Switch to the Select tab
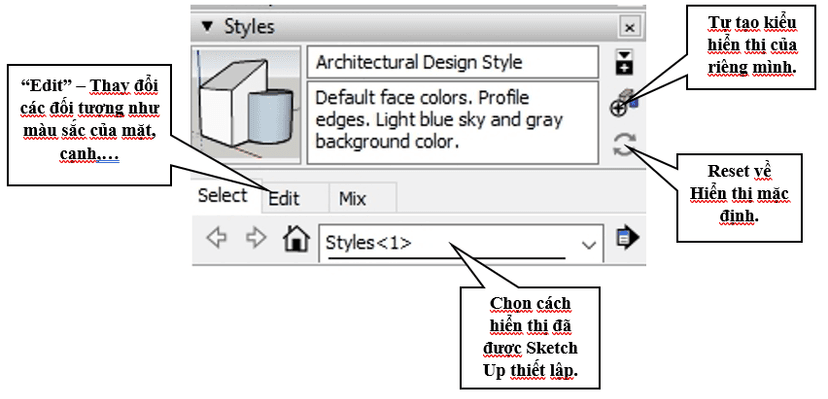This screenshot has height=399, width=828. [223, 196]
